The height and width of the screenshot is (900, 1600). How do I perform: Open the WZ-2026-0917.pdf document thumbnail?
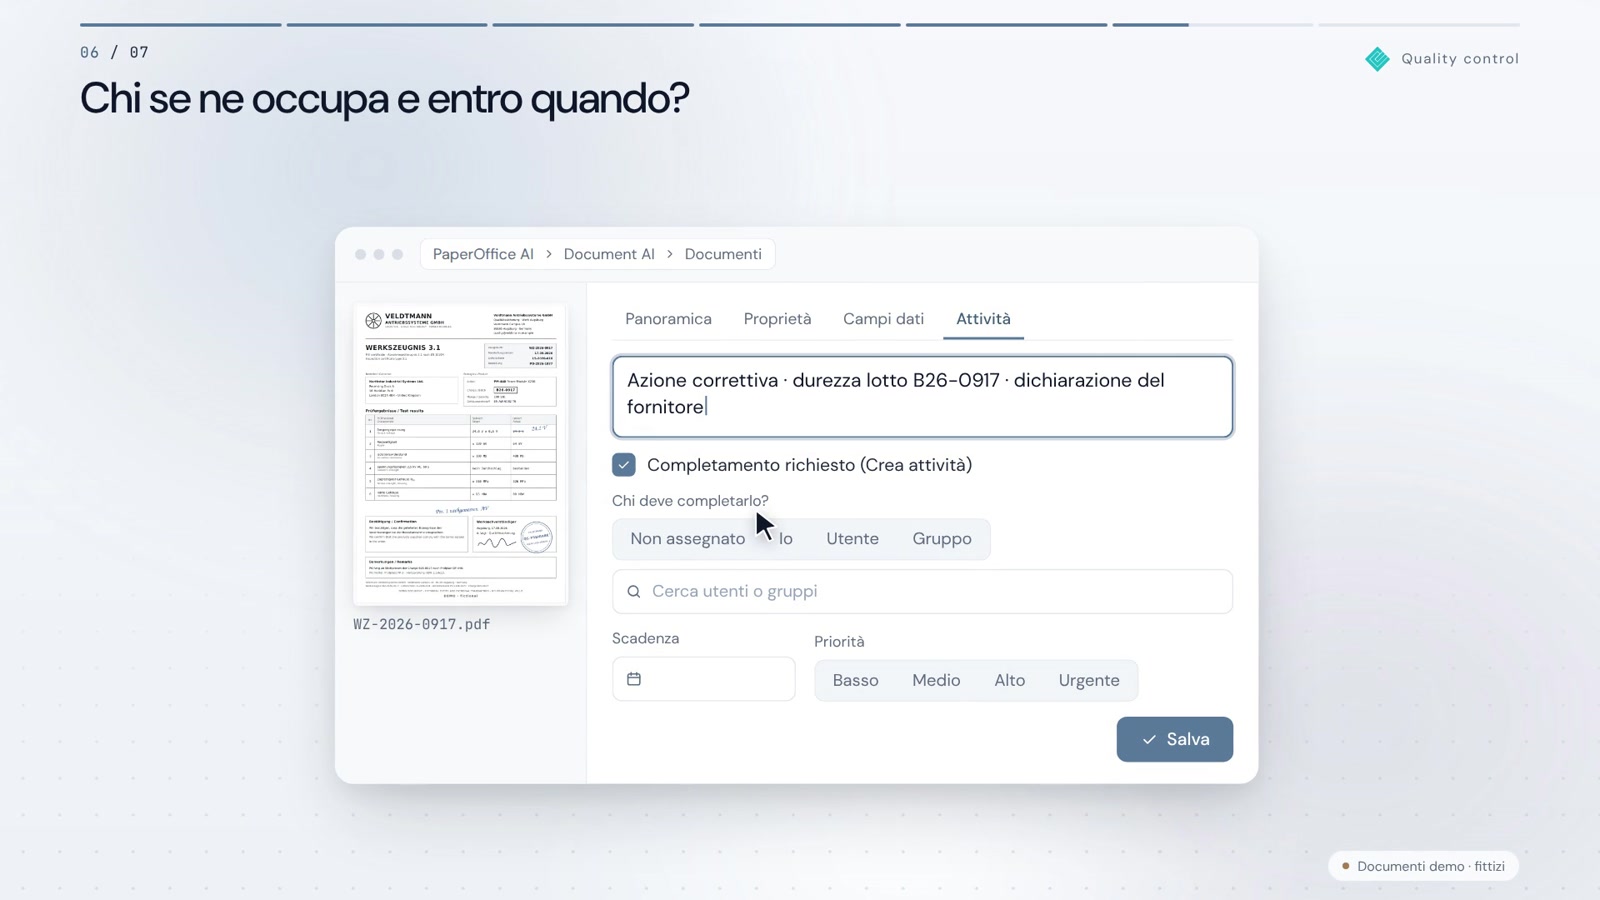click(460, 454)
